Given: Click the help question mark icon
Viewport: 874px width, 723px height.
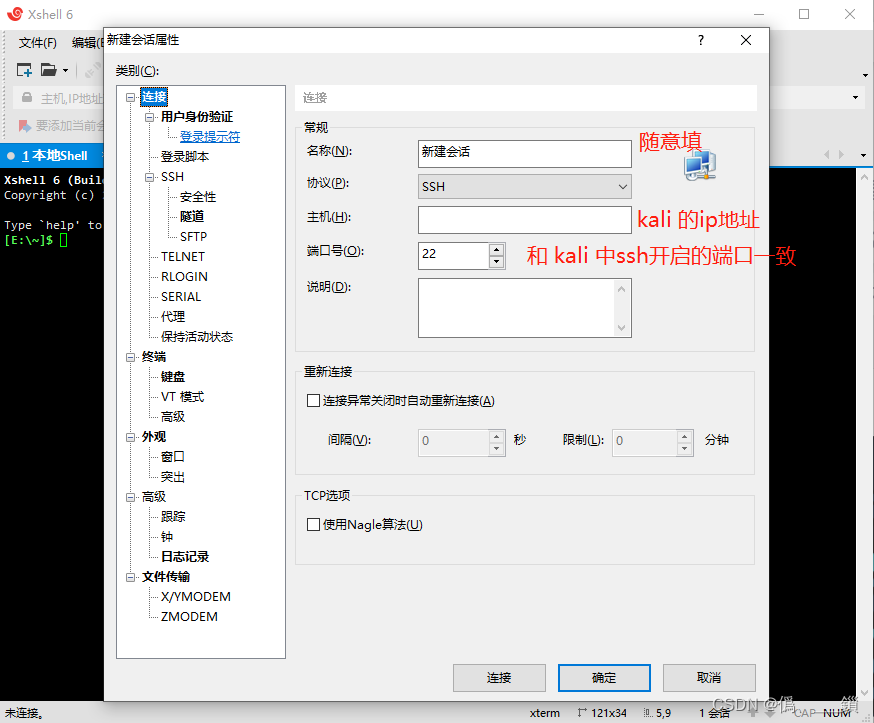Looking at the screenshot, I should tap(700, 39).
